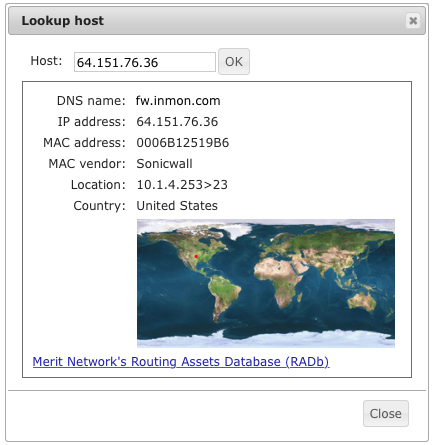Click the world map image

pyautogui.click(x=266, y=283)
